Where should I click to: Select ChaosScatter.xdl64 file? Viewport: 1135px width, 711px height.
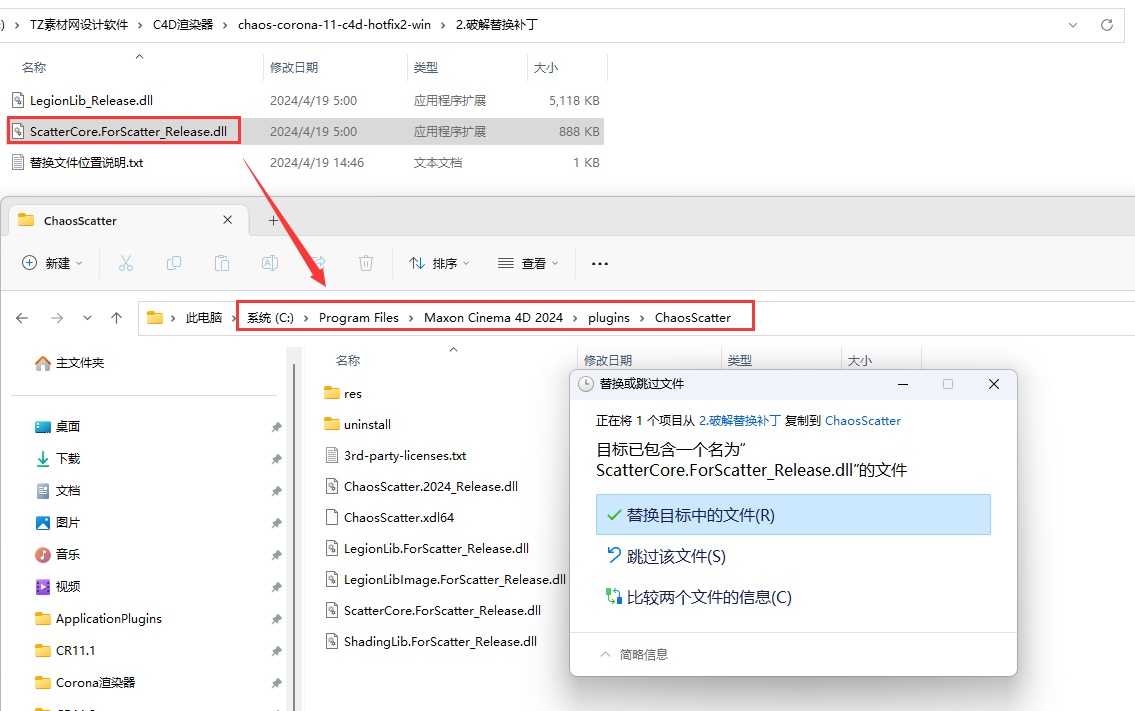pyautogui.click(x=389, y=518)
